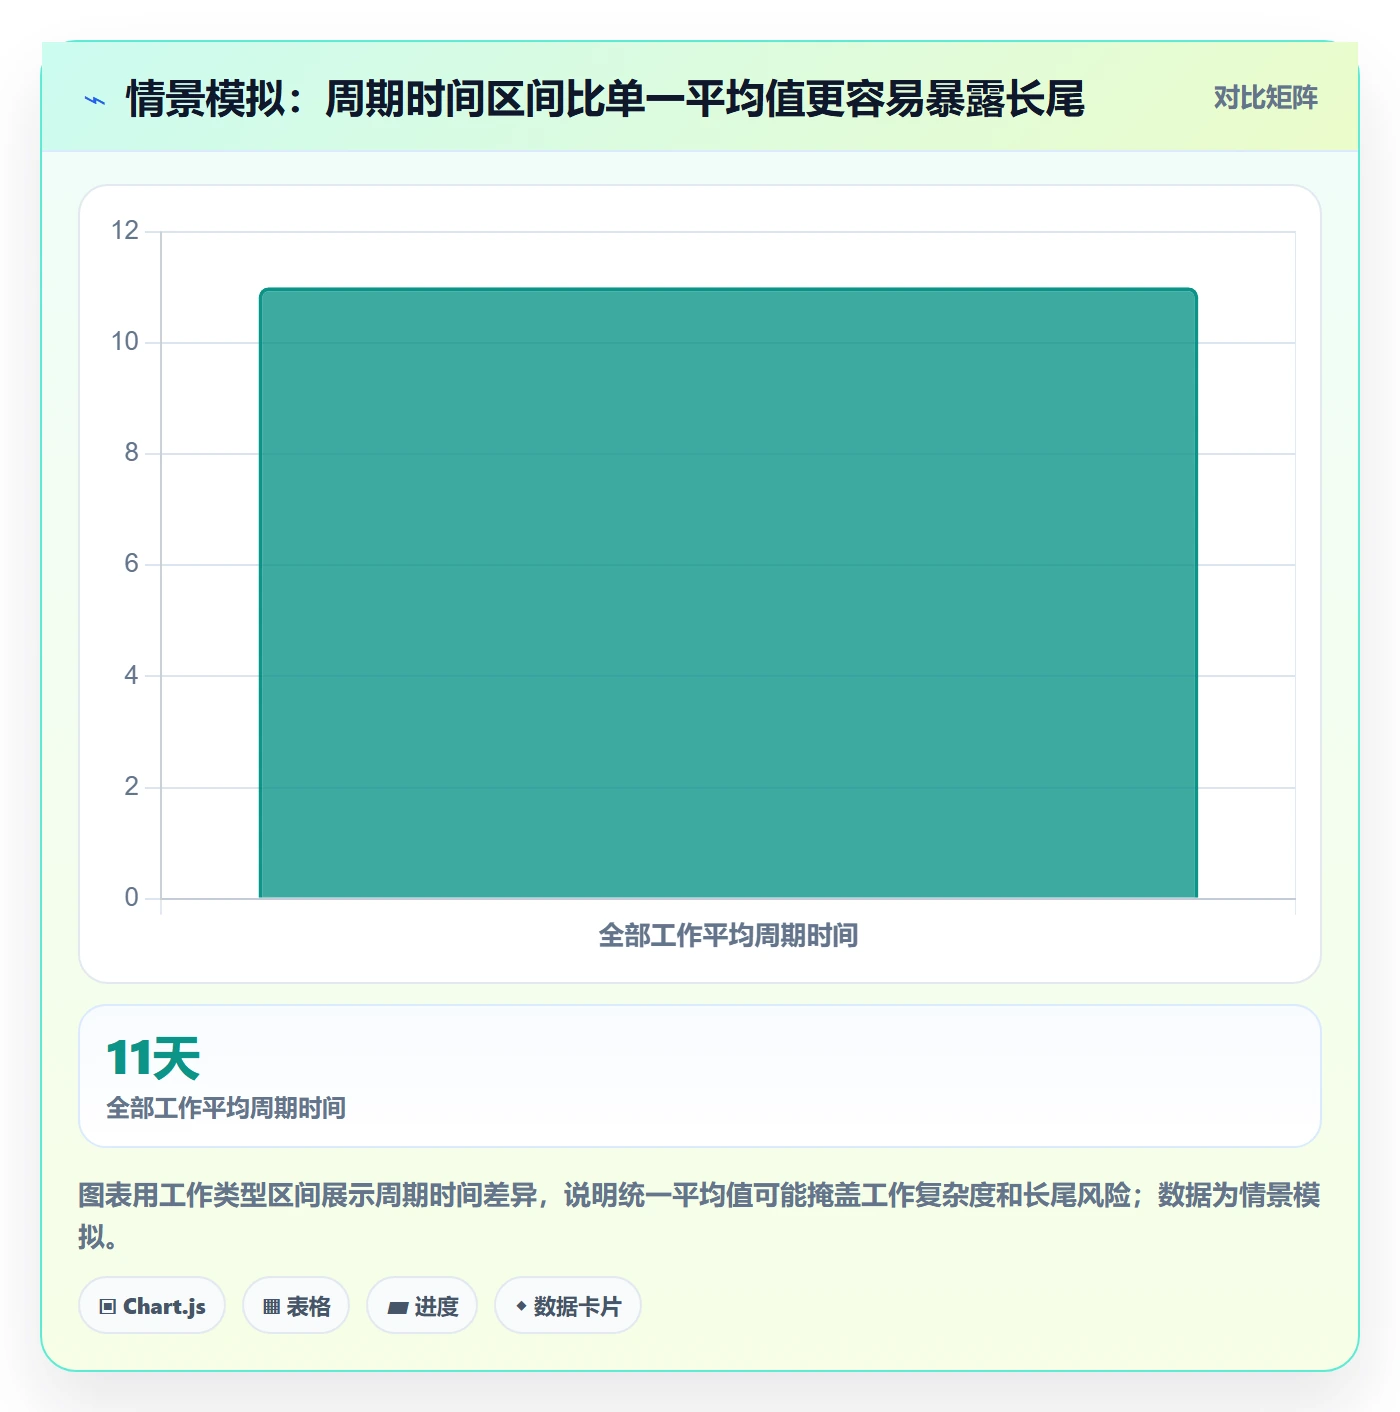Click the y-axis tick label 10
Viewport: 1400px width, 1412px height.
pyautogui.click(x=125, y=342)
